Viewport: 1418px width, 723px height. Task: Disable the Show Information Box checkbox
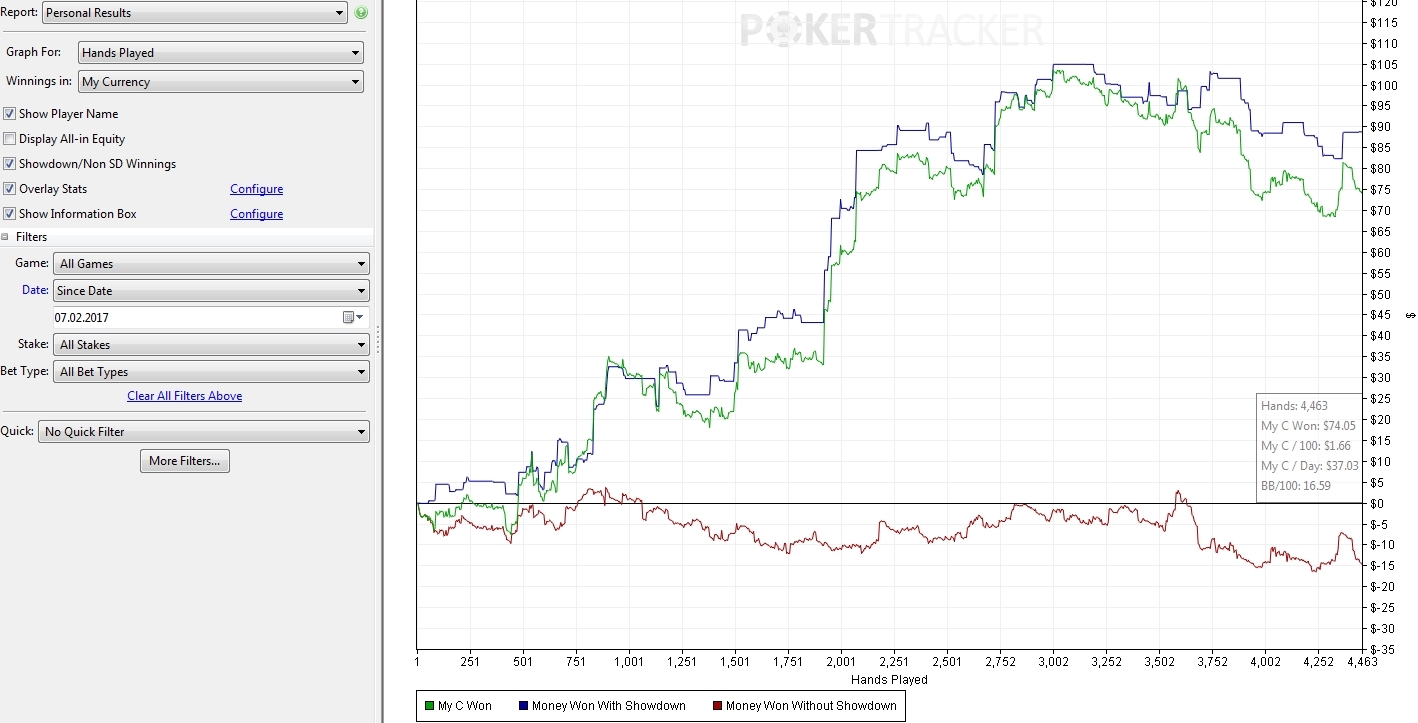coord(10,214)
